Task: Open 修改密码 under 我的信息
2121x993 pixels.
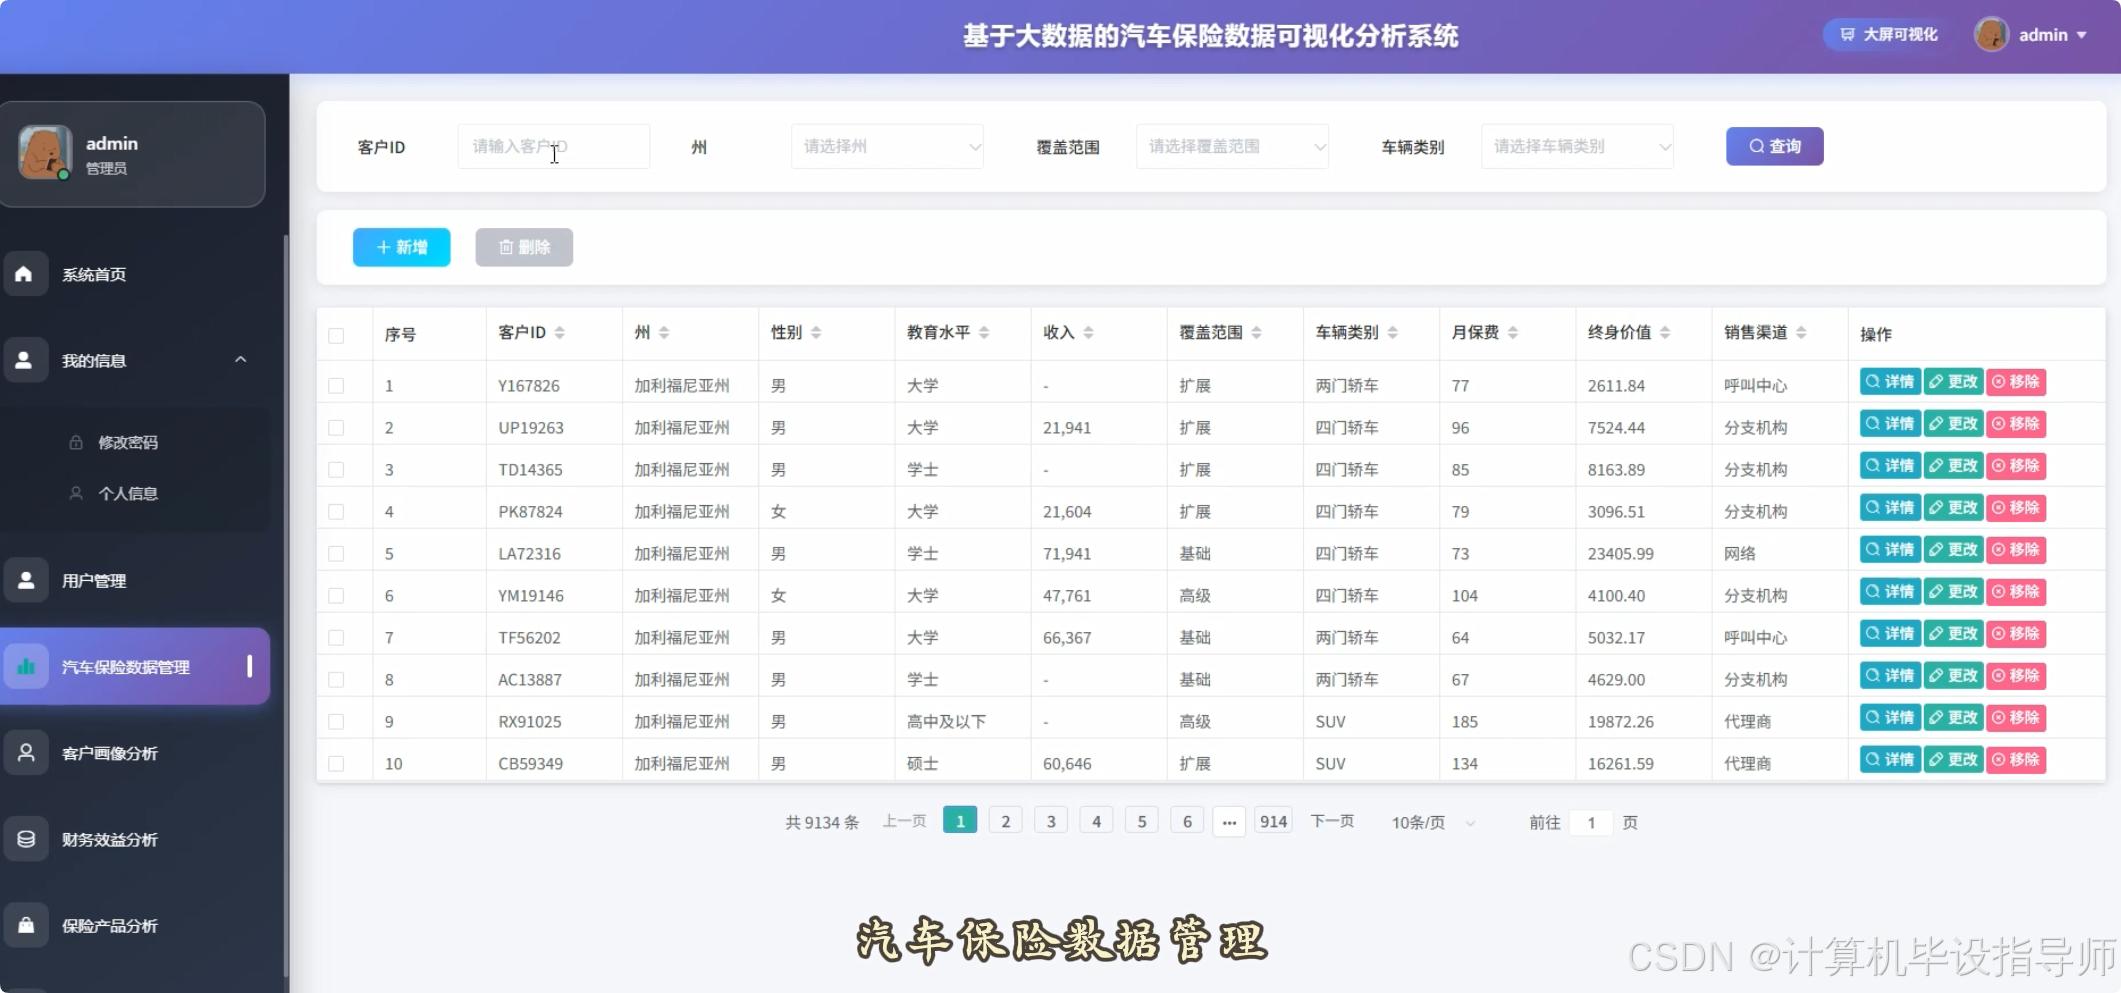Action: pos(127,441)
